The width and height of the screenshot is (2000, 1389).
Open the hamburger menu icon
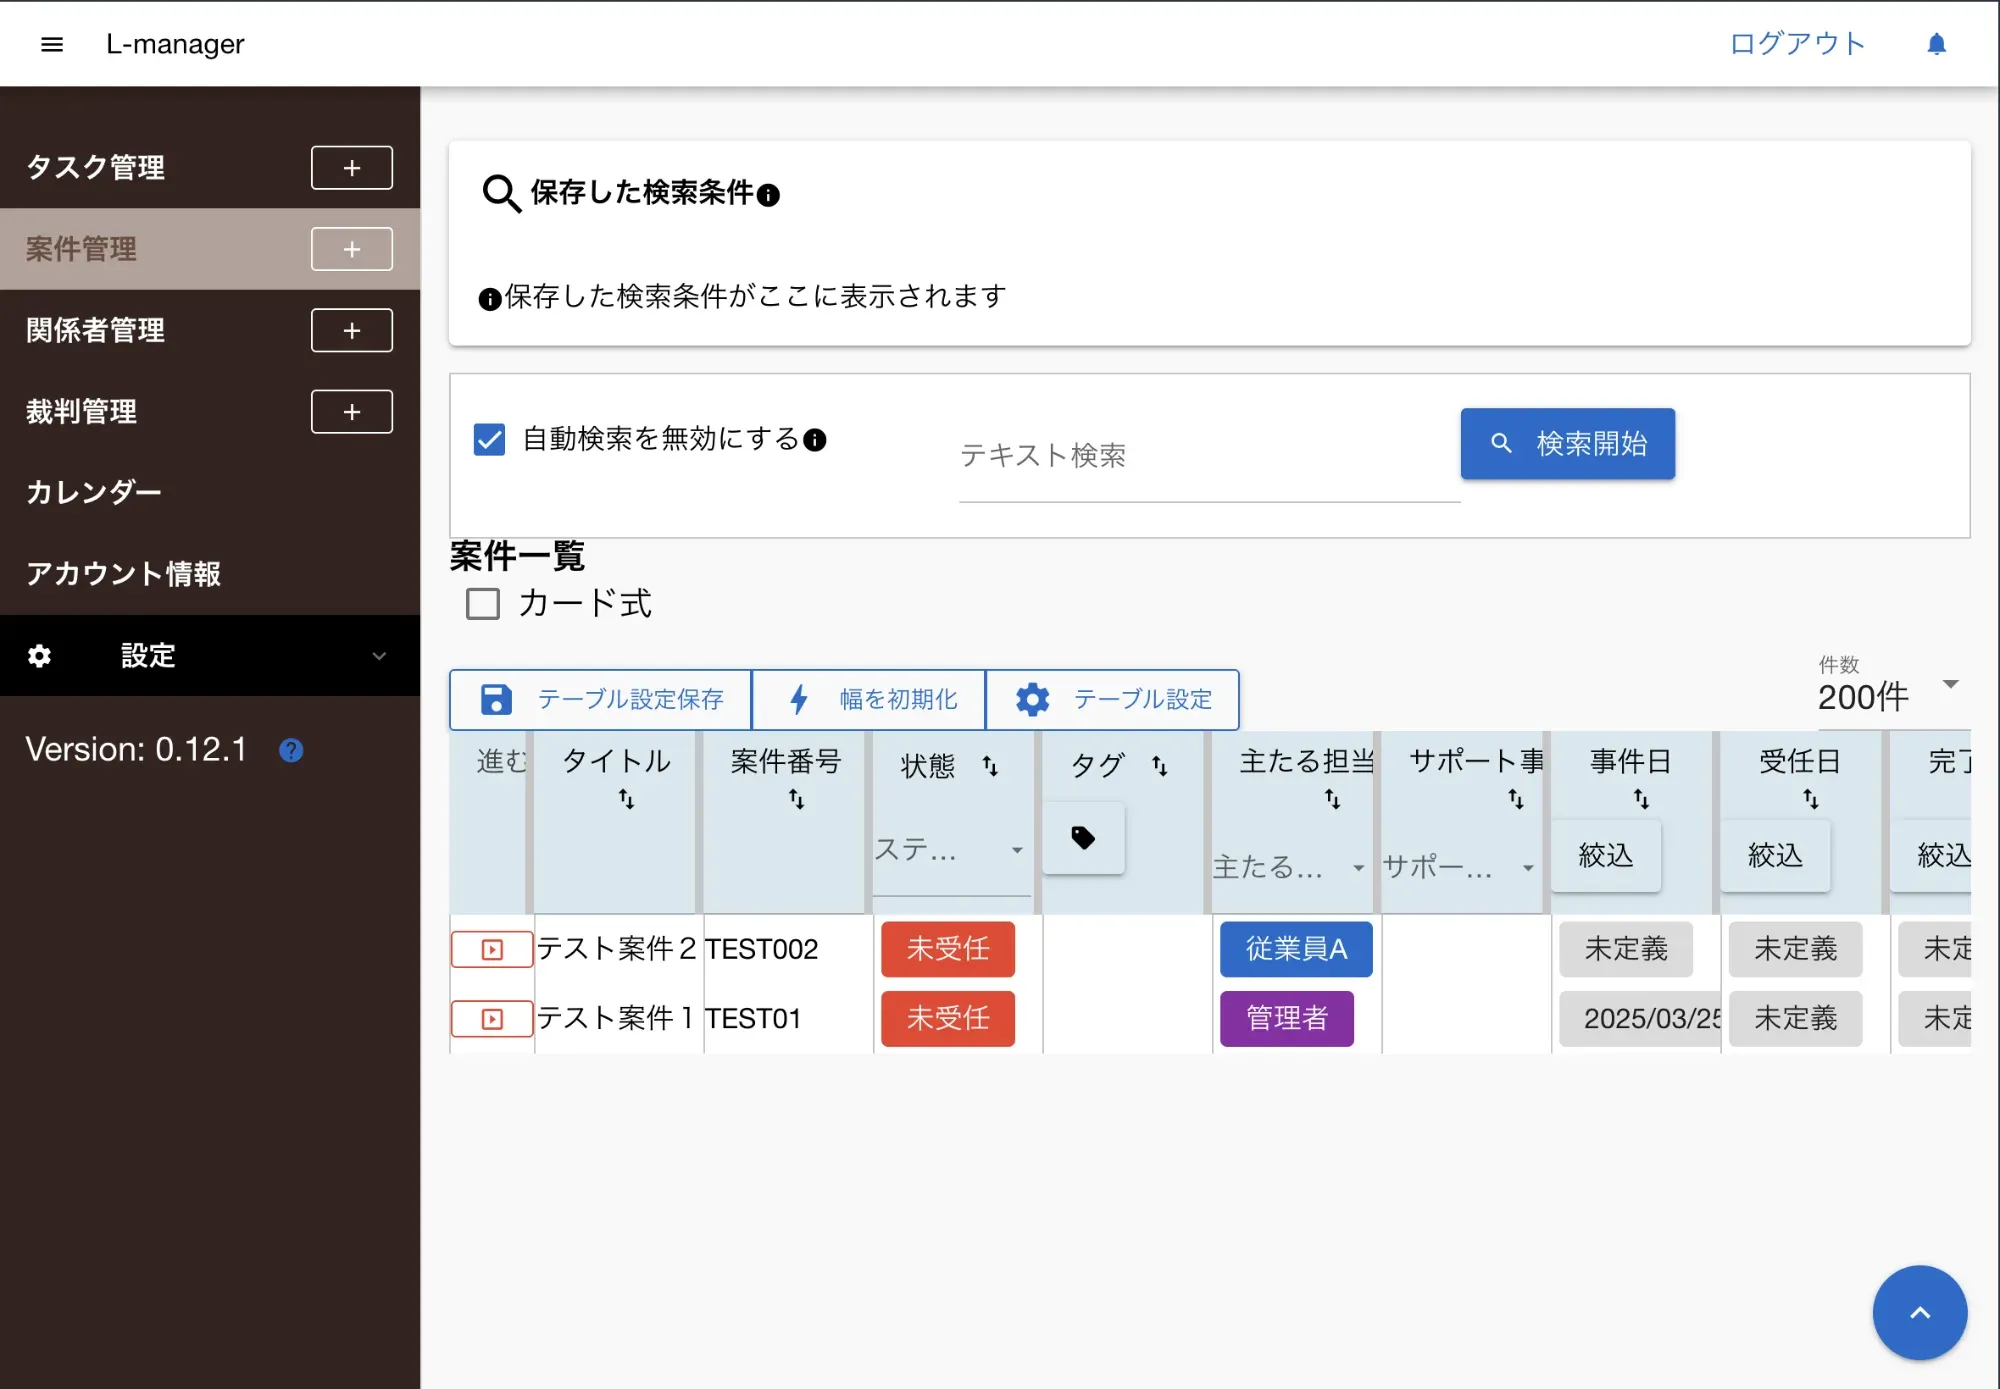click(52, 44)
